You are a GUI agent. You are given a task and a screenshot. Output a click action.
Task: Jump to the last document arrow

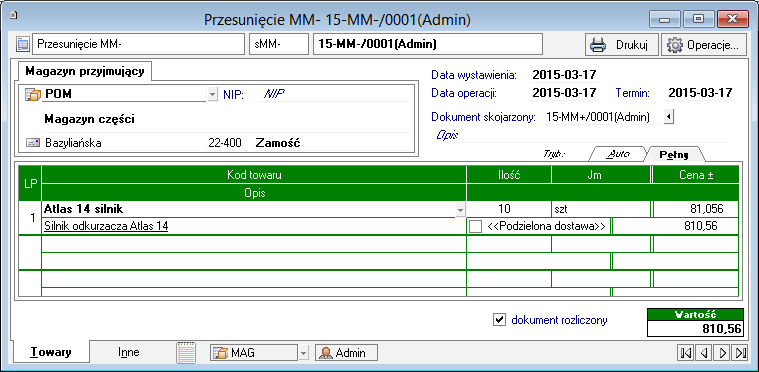point(741,353)
